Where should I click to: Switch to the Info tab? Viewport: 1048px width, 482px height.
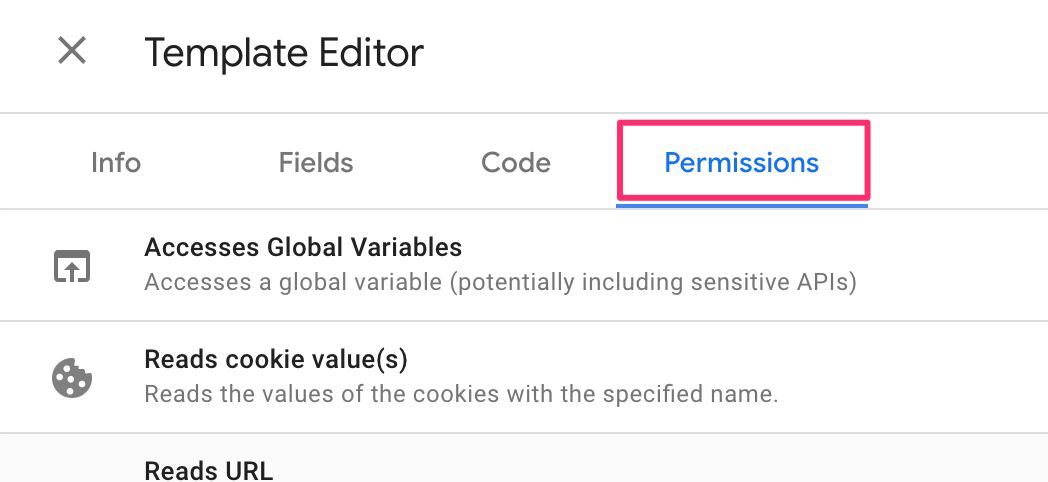click(x=116, y=162)
